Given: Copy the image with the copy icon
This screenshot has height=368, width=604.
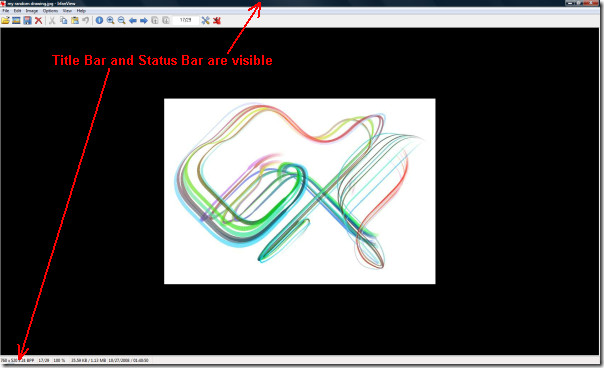Looking at the screenshot, I should pyautogui.click(x=64, y=20).
